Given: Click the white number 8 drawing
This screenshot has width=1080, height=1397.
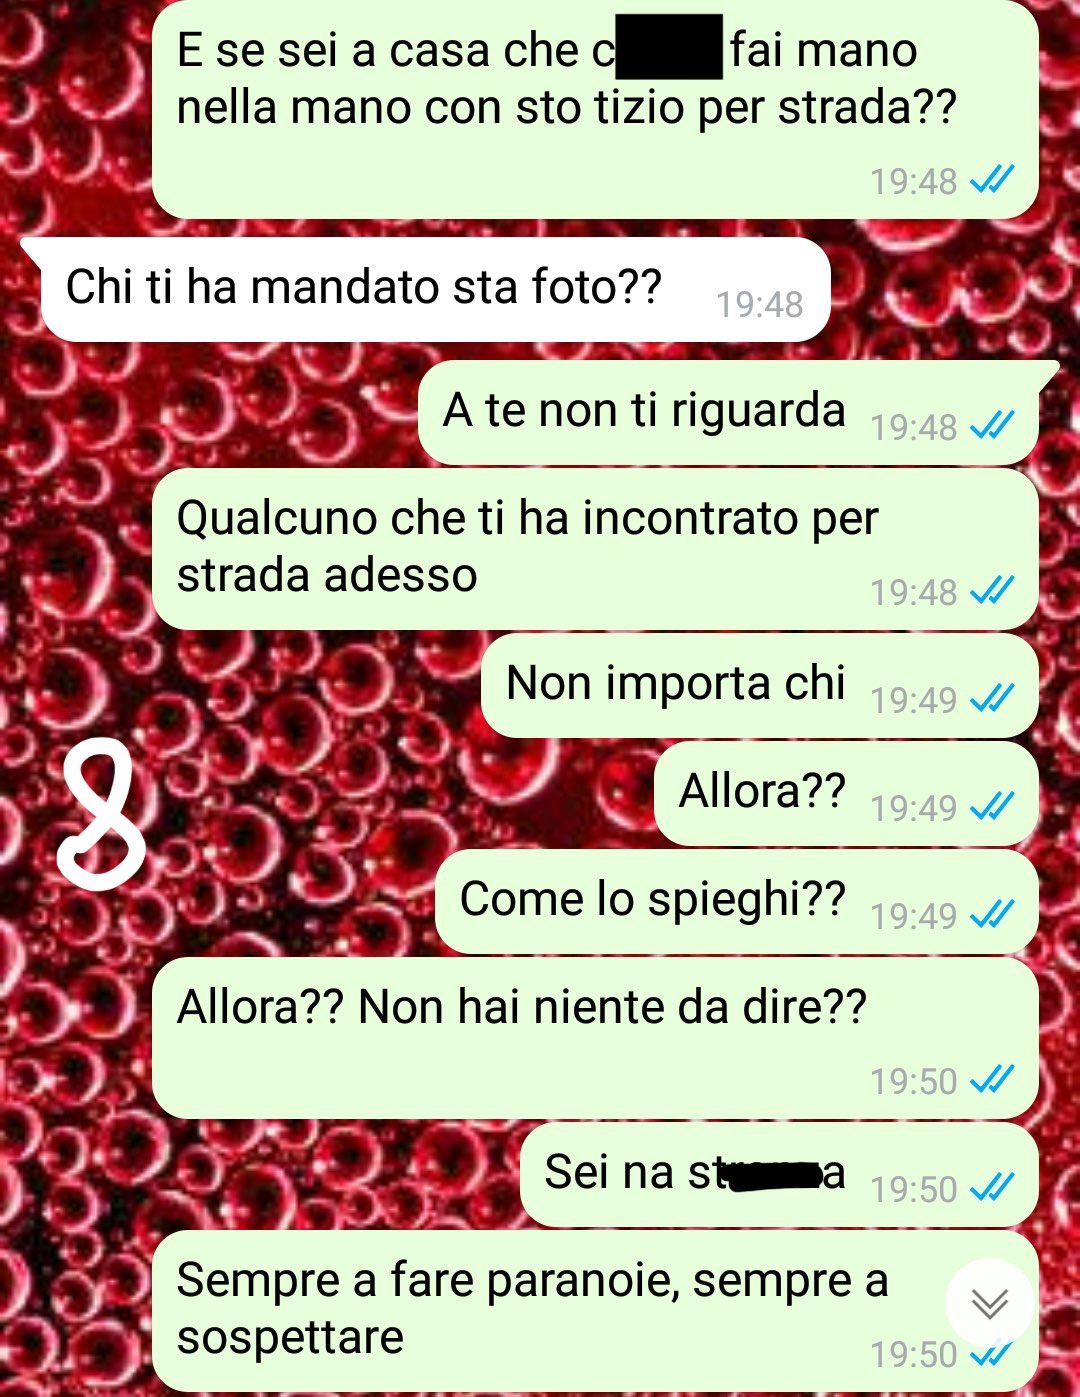Looking at the screenshot, I should pos(100,816).
